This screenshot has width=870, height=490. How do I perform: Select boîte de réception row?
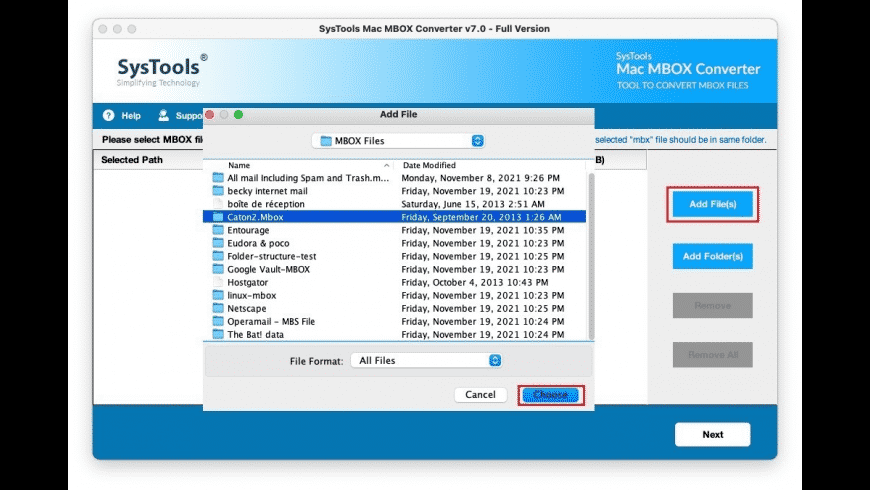(394, 204)
